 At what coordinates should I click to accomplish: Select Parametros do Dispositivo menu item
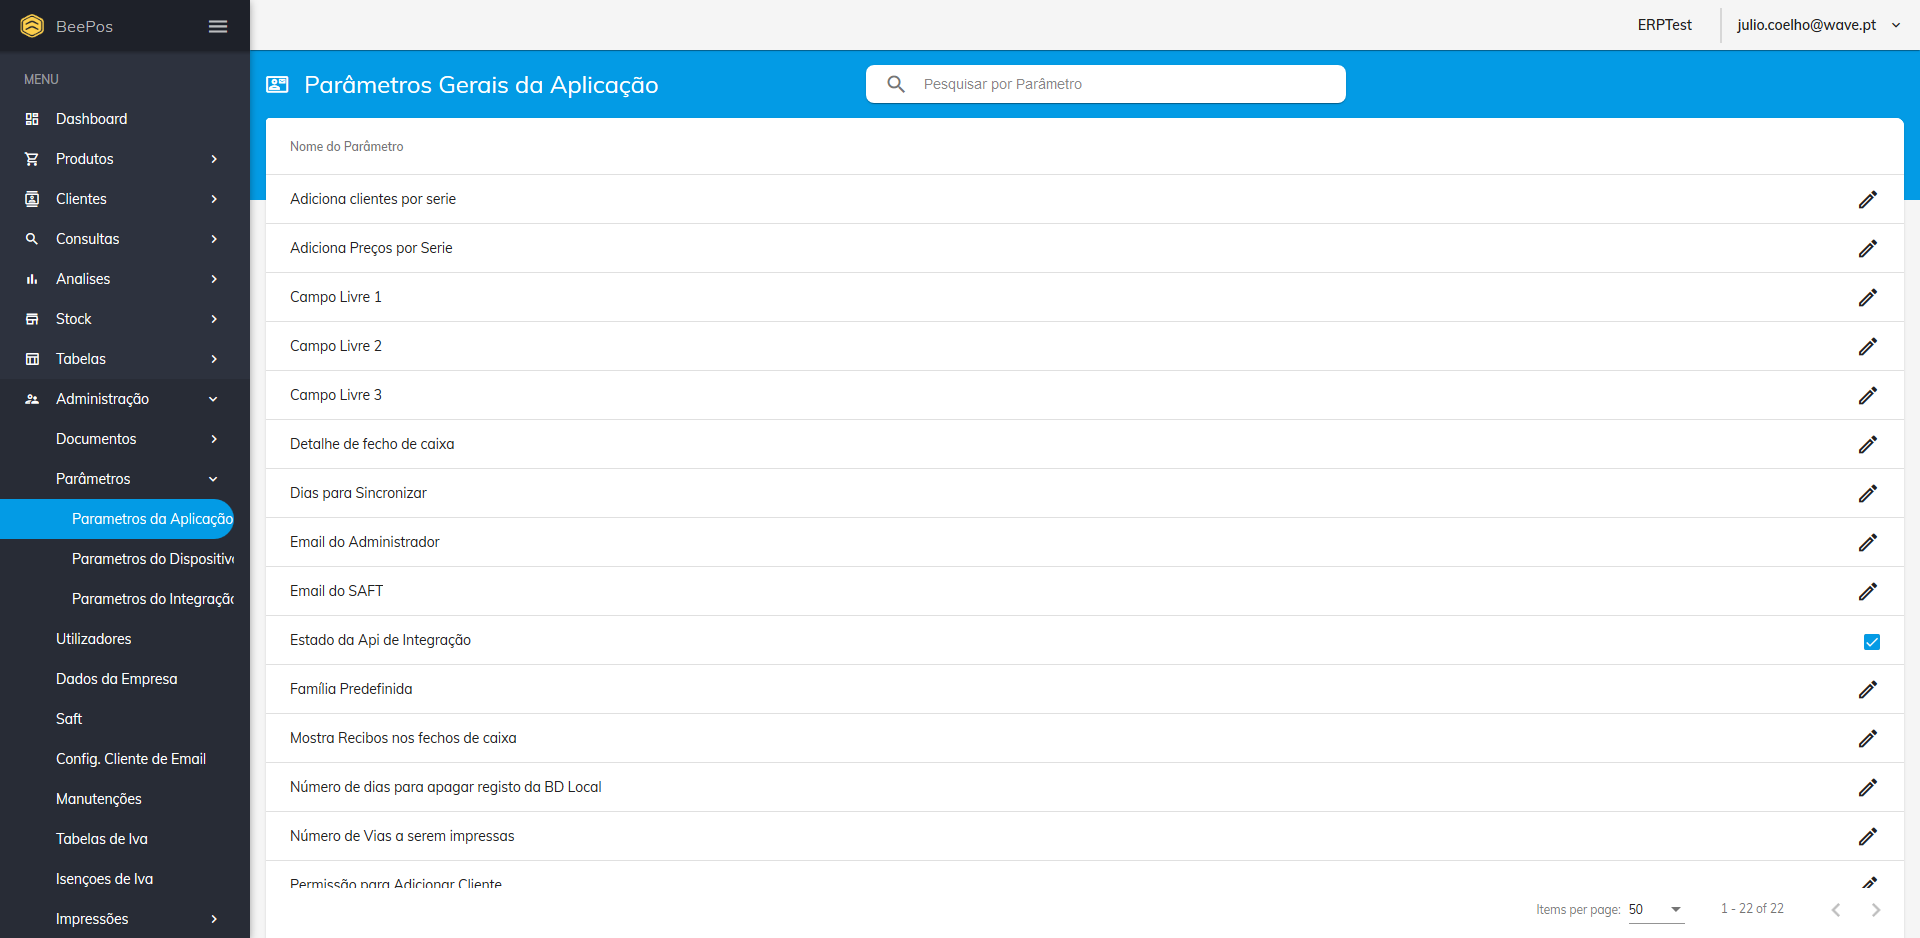pyautogui.click(x=152, y=559)
